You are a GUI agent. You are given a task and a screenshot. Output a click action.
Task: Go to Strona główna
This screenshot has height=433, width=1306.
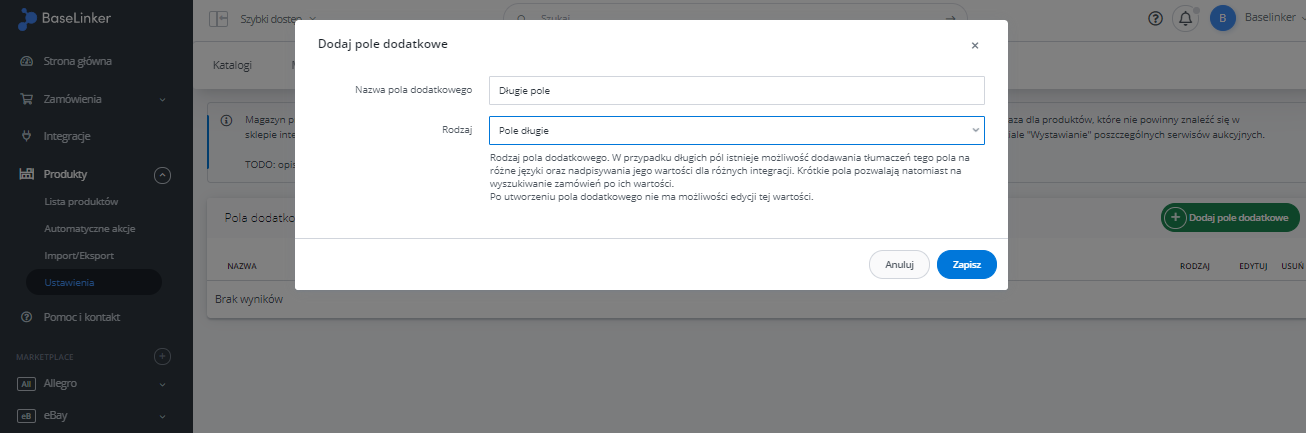click(x=77, y=61)
